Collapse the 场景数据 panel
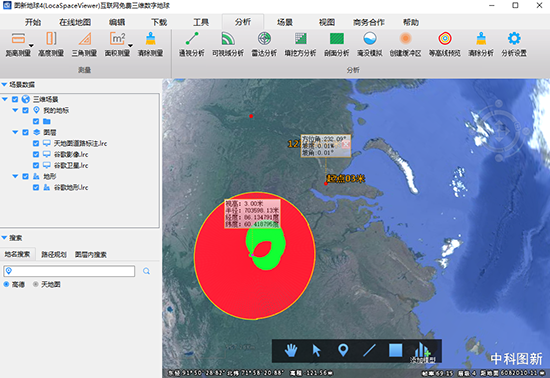Viewport: 550px width, 378px height. coord(4,85)
